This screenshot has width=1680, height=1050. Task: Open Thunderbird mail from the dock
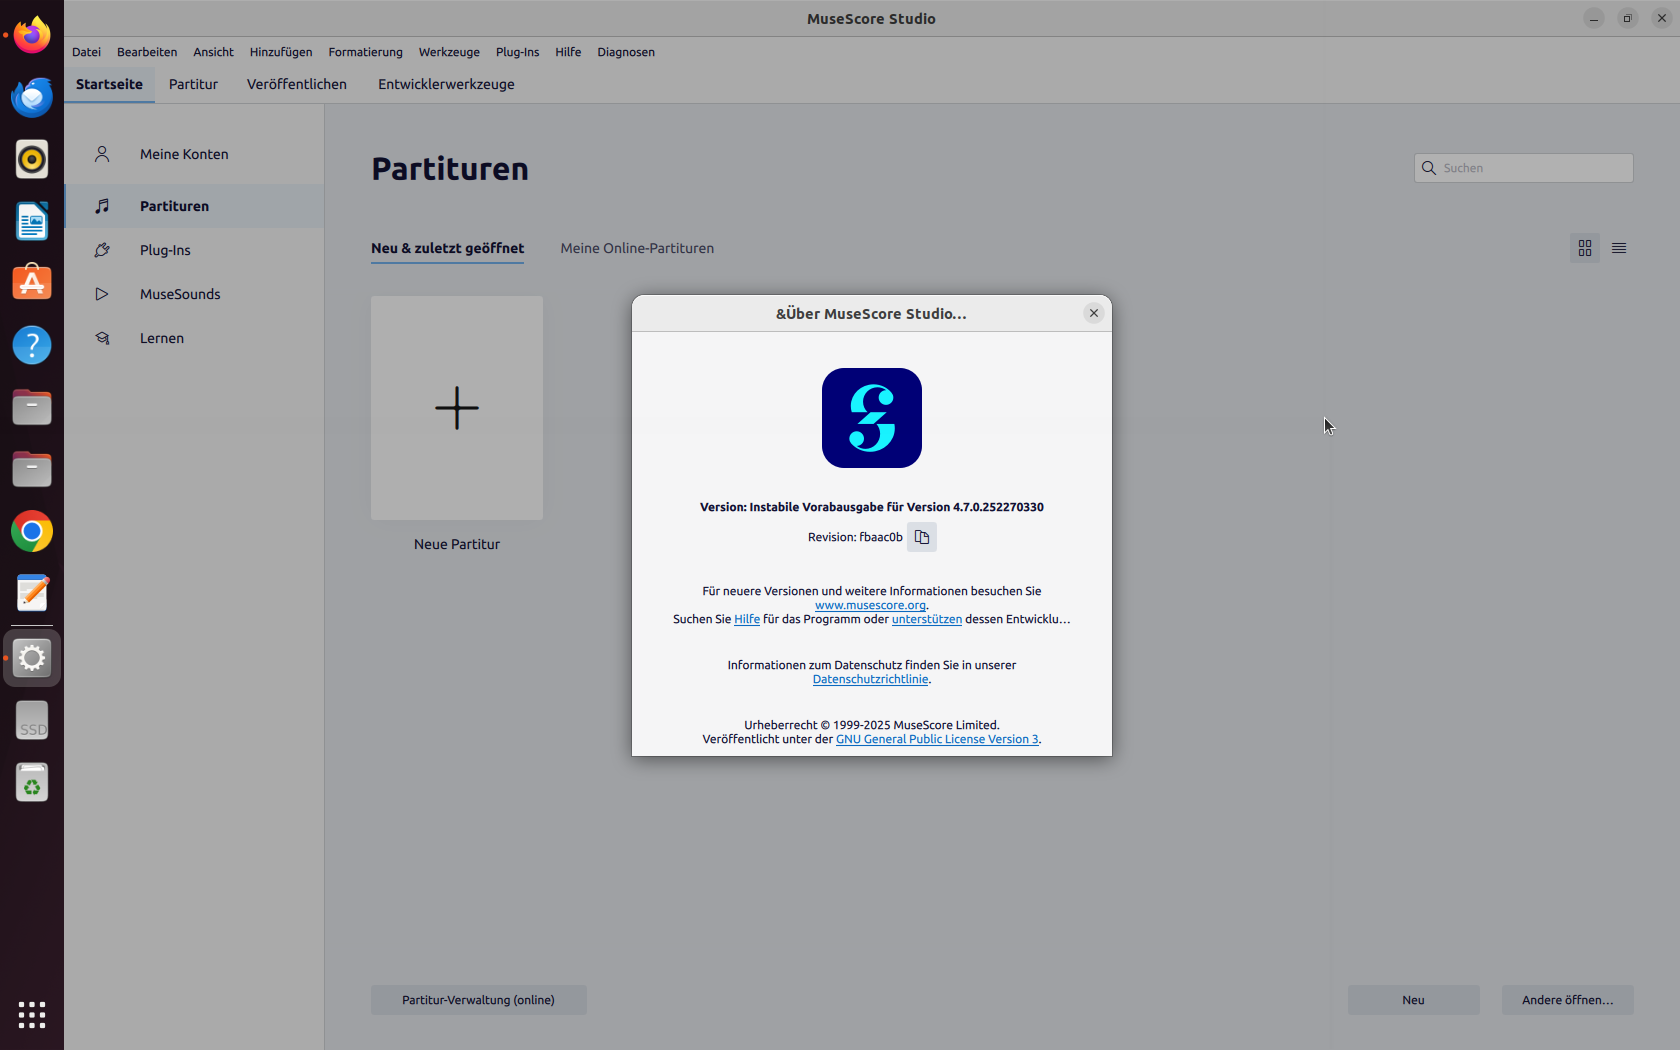click(x=32, y=97)
